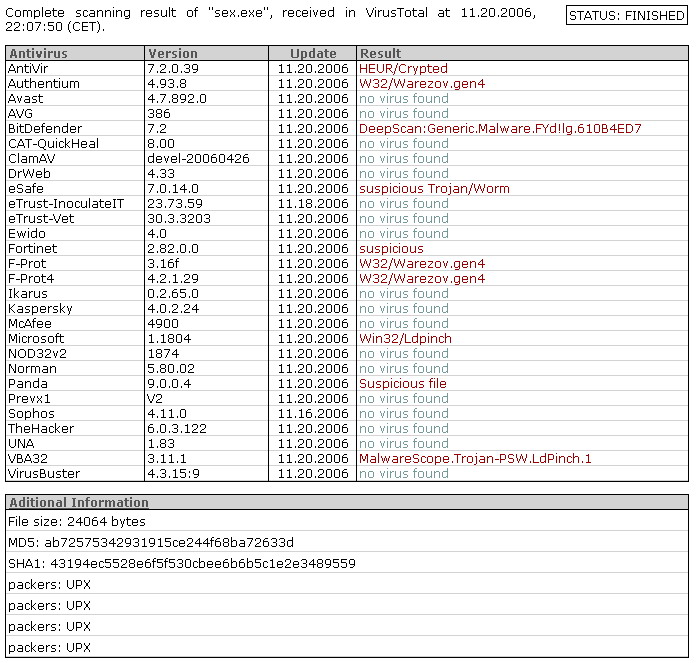This screenshot has height=663, width=697.
Task: Click the Ewido antivirus name
Action: tap(27, 234)
